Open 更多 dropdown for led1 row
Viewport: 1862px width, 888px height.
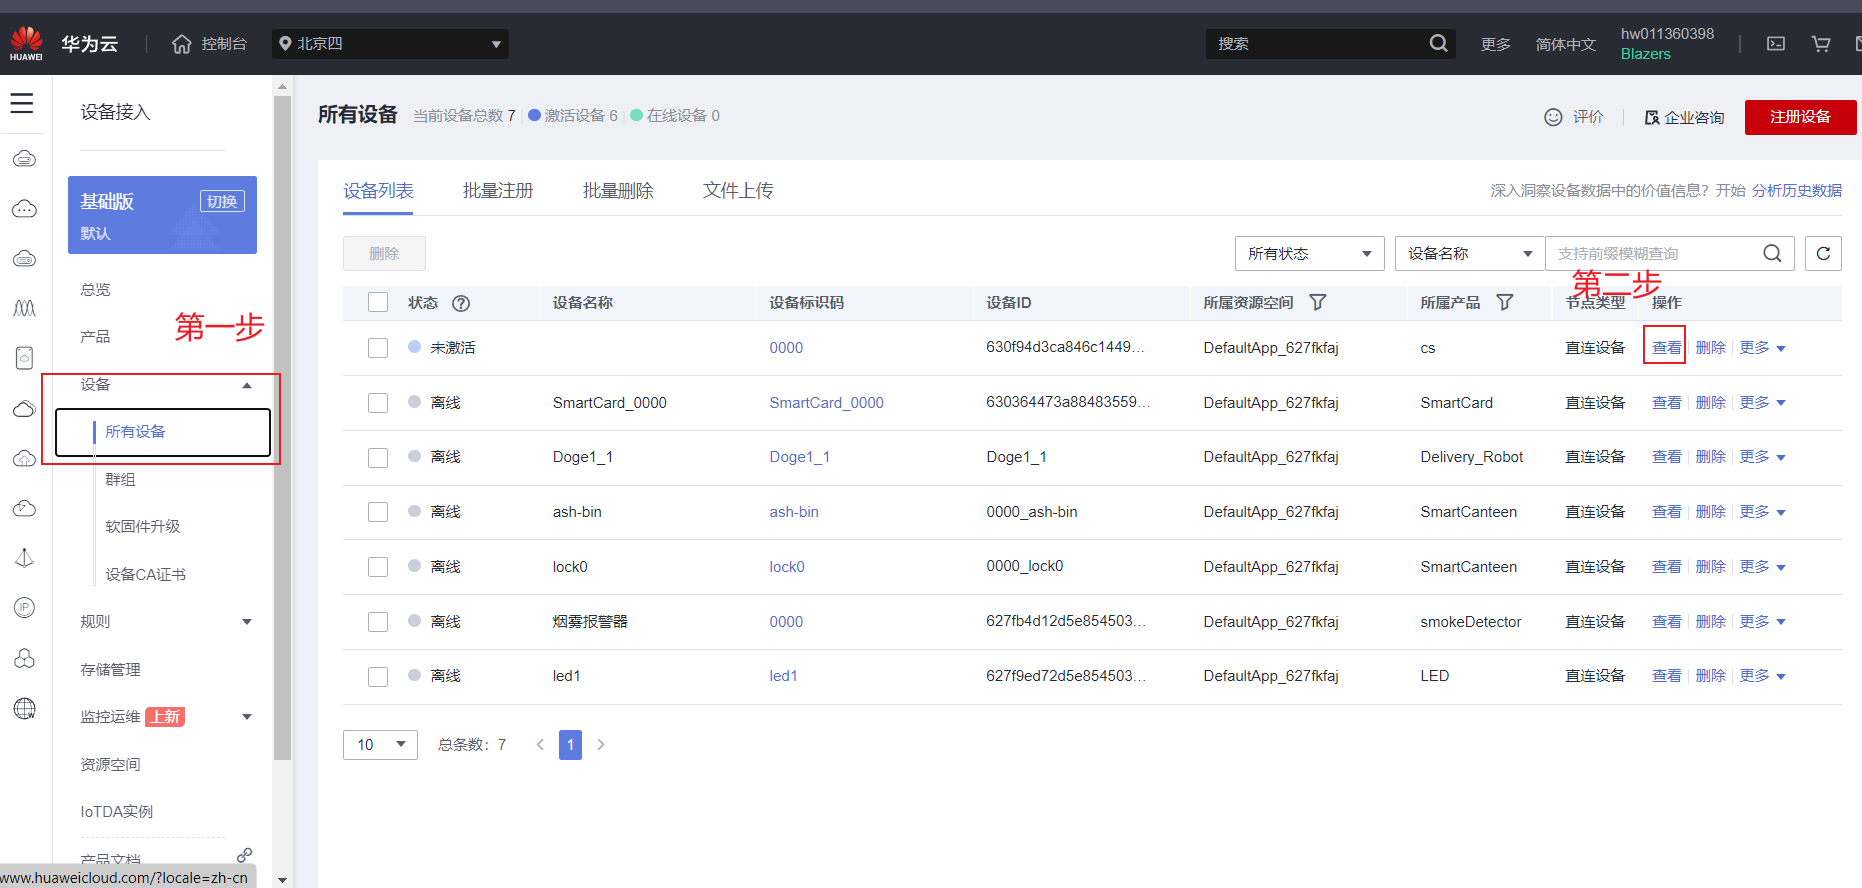(x=1762, y=676)
